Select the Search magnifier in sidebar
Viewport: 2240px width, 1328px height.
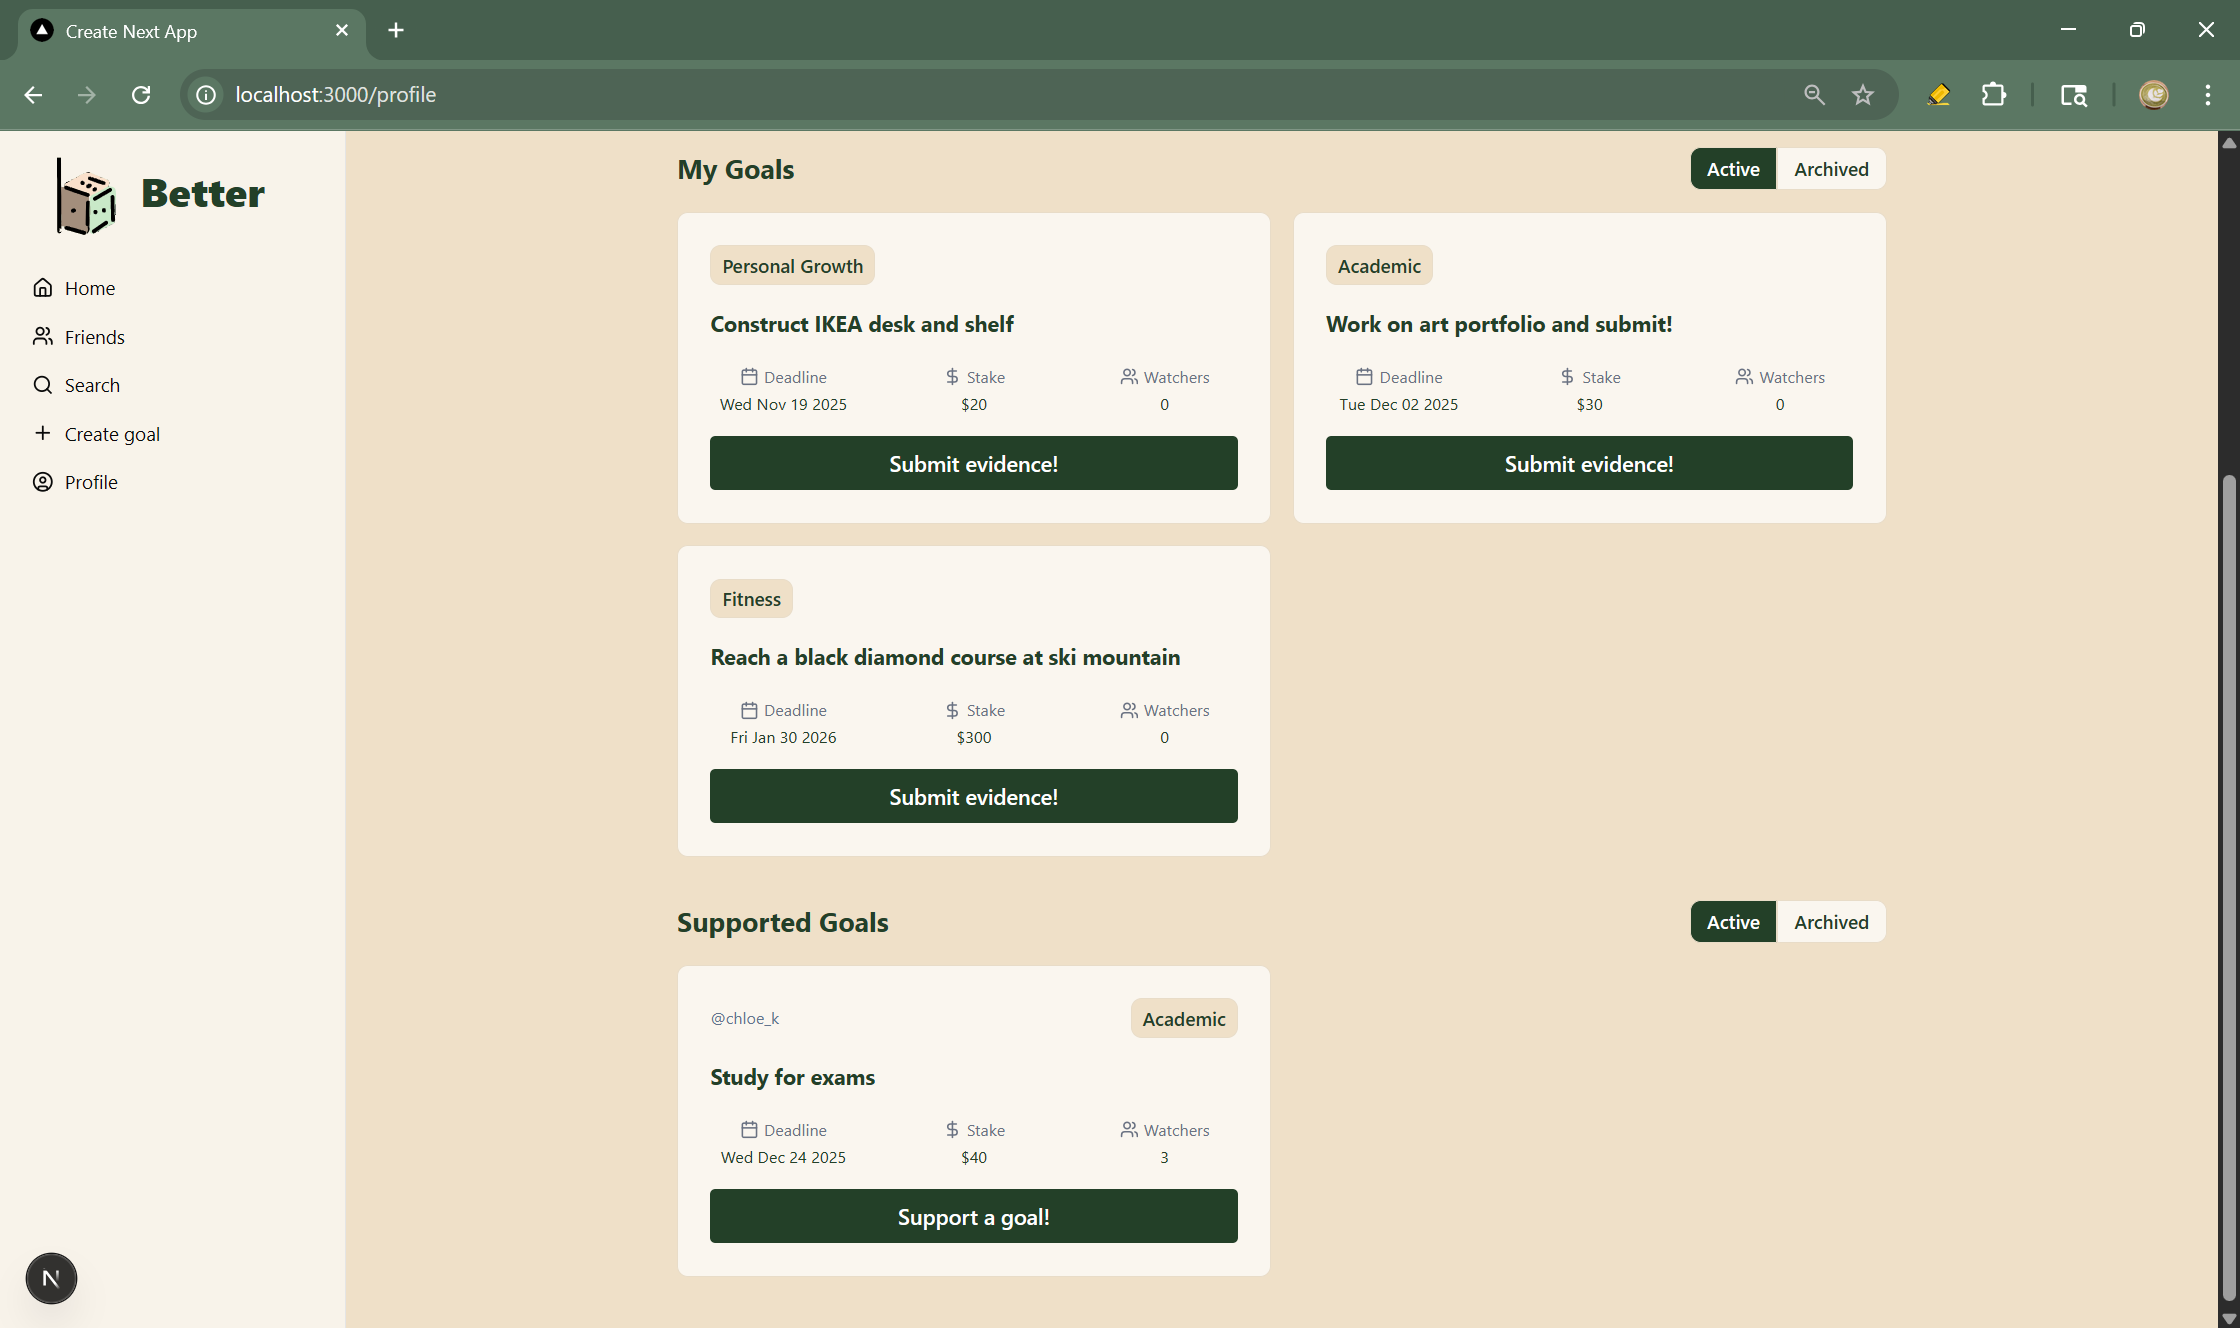coord(42,385)
